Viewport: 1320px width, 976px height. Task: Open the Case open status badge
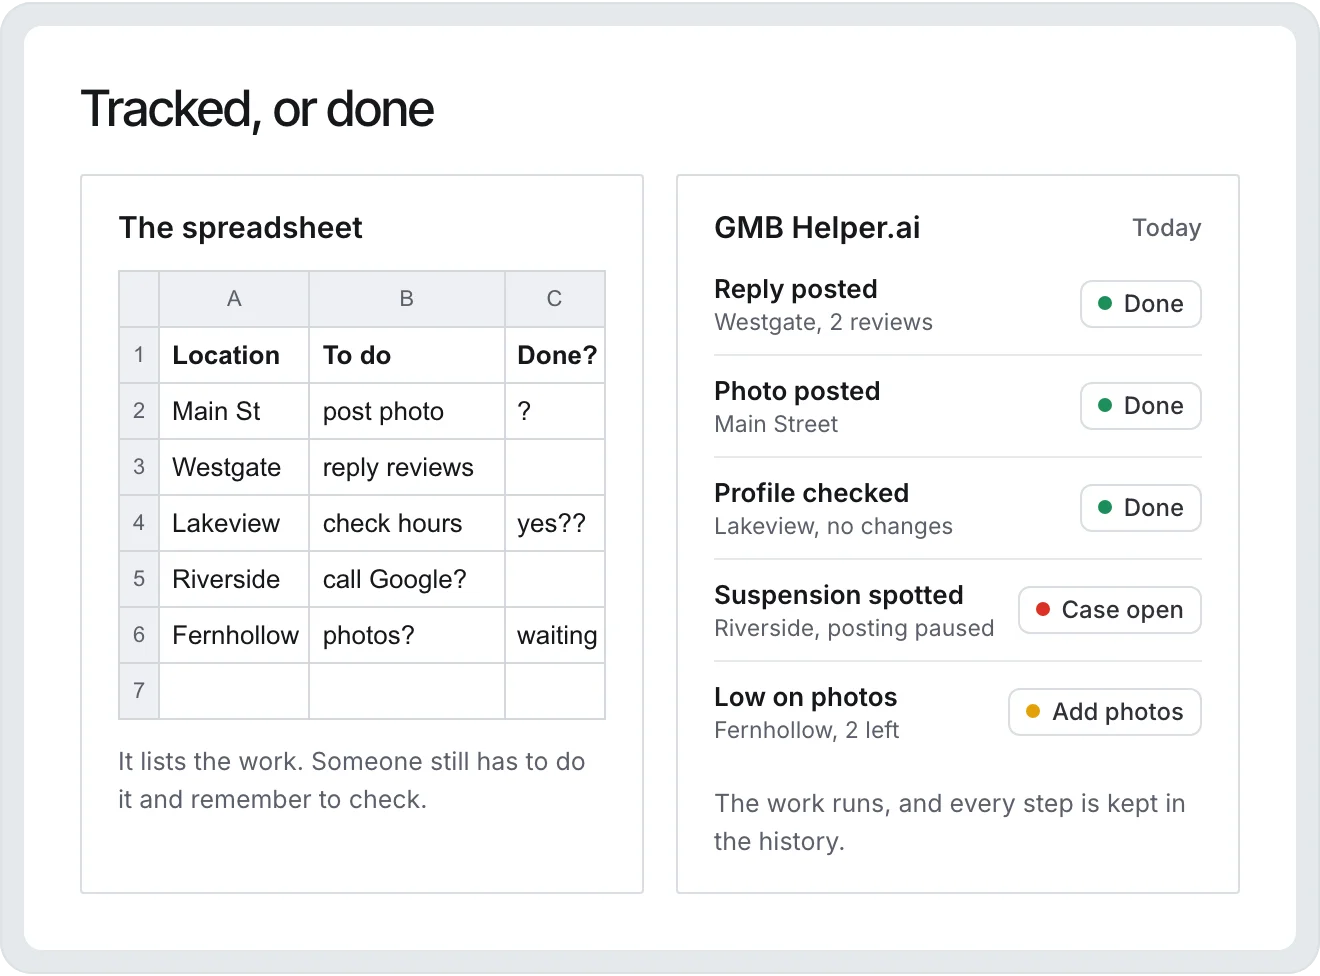[1110, 610]
